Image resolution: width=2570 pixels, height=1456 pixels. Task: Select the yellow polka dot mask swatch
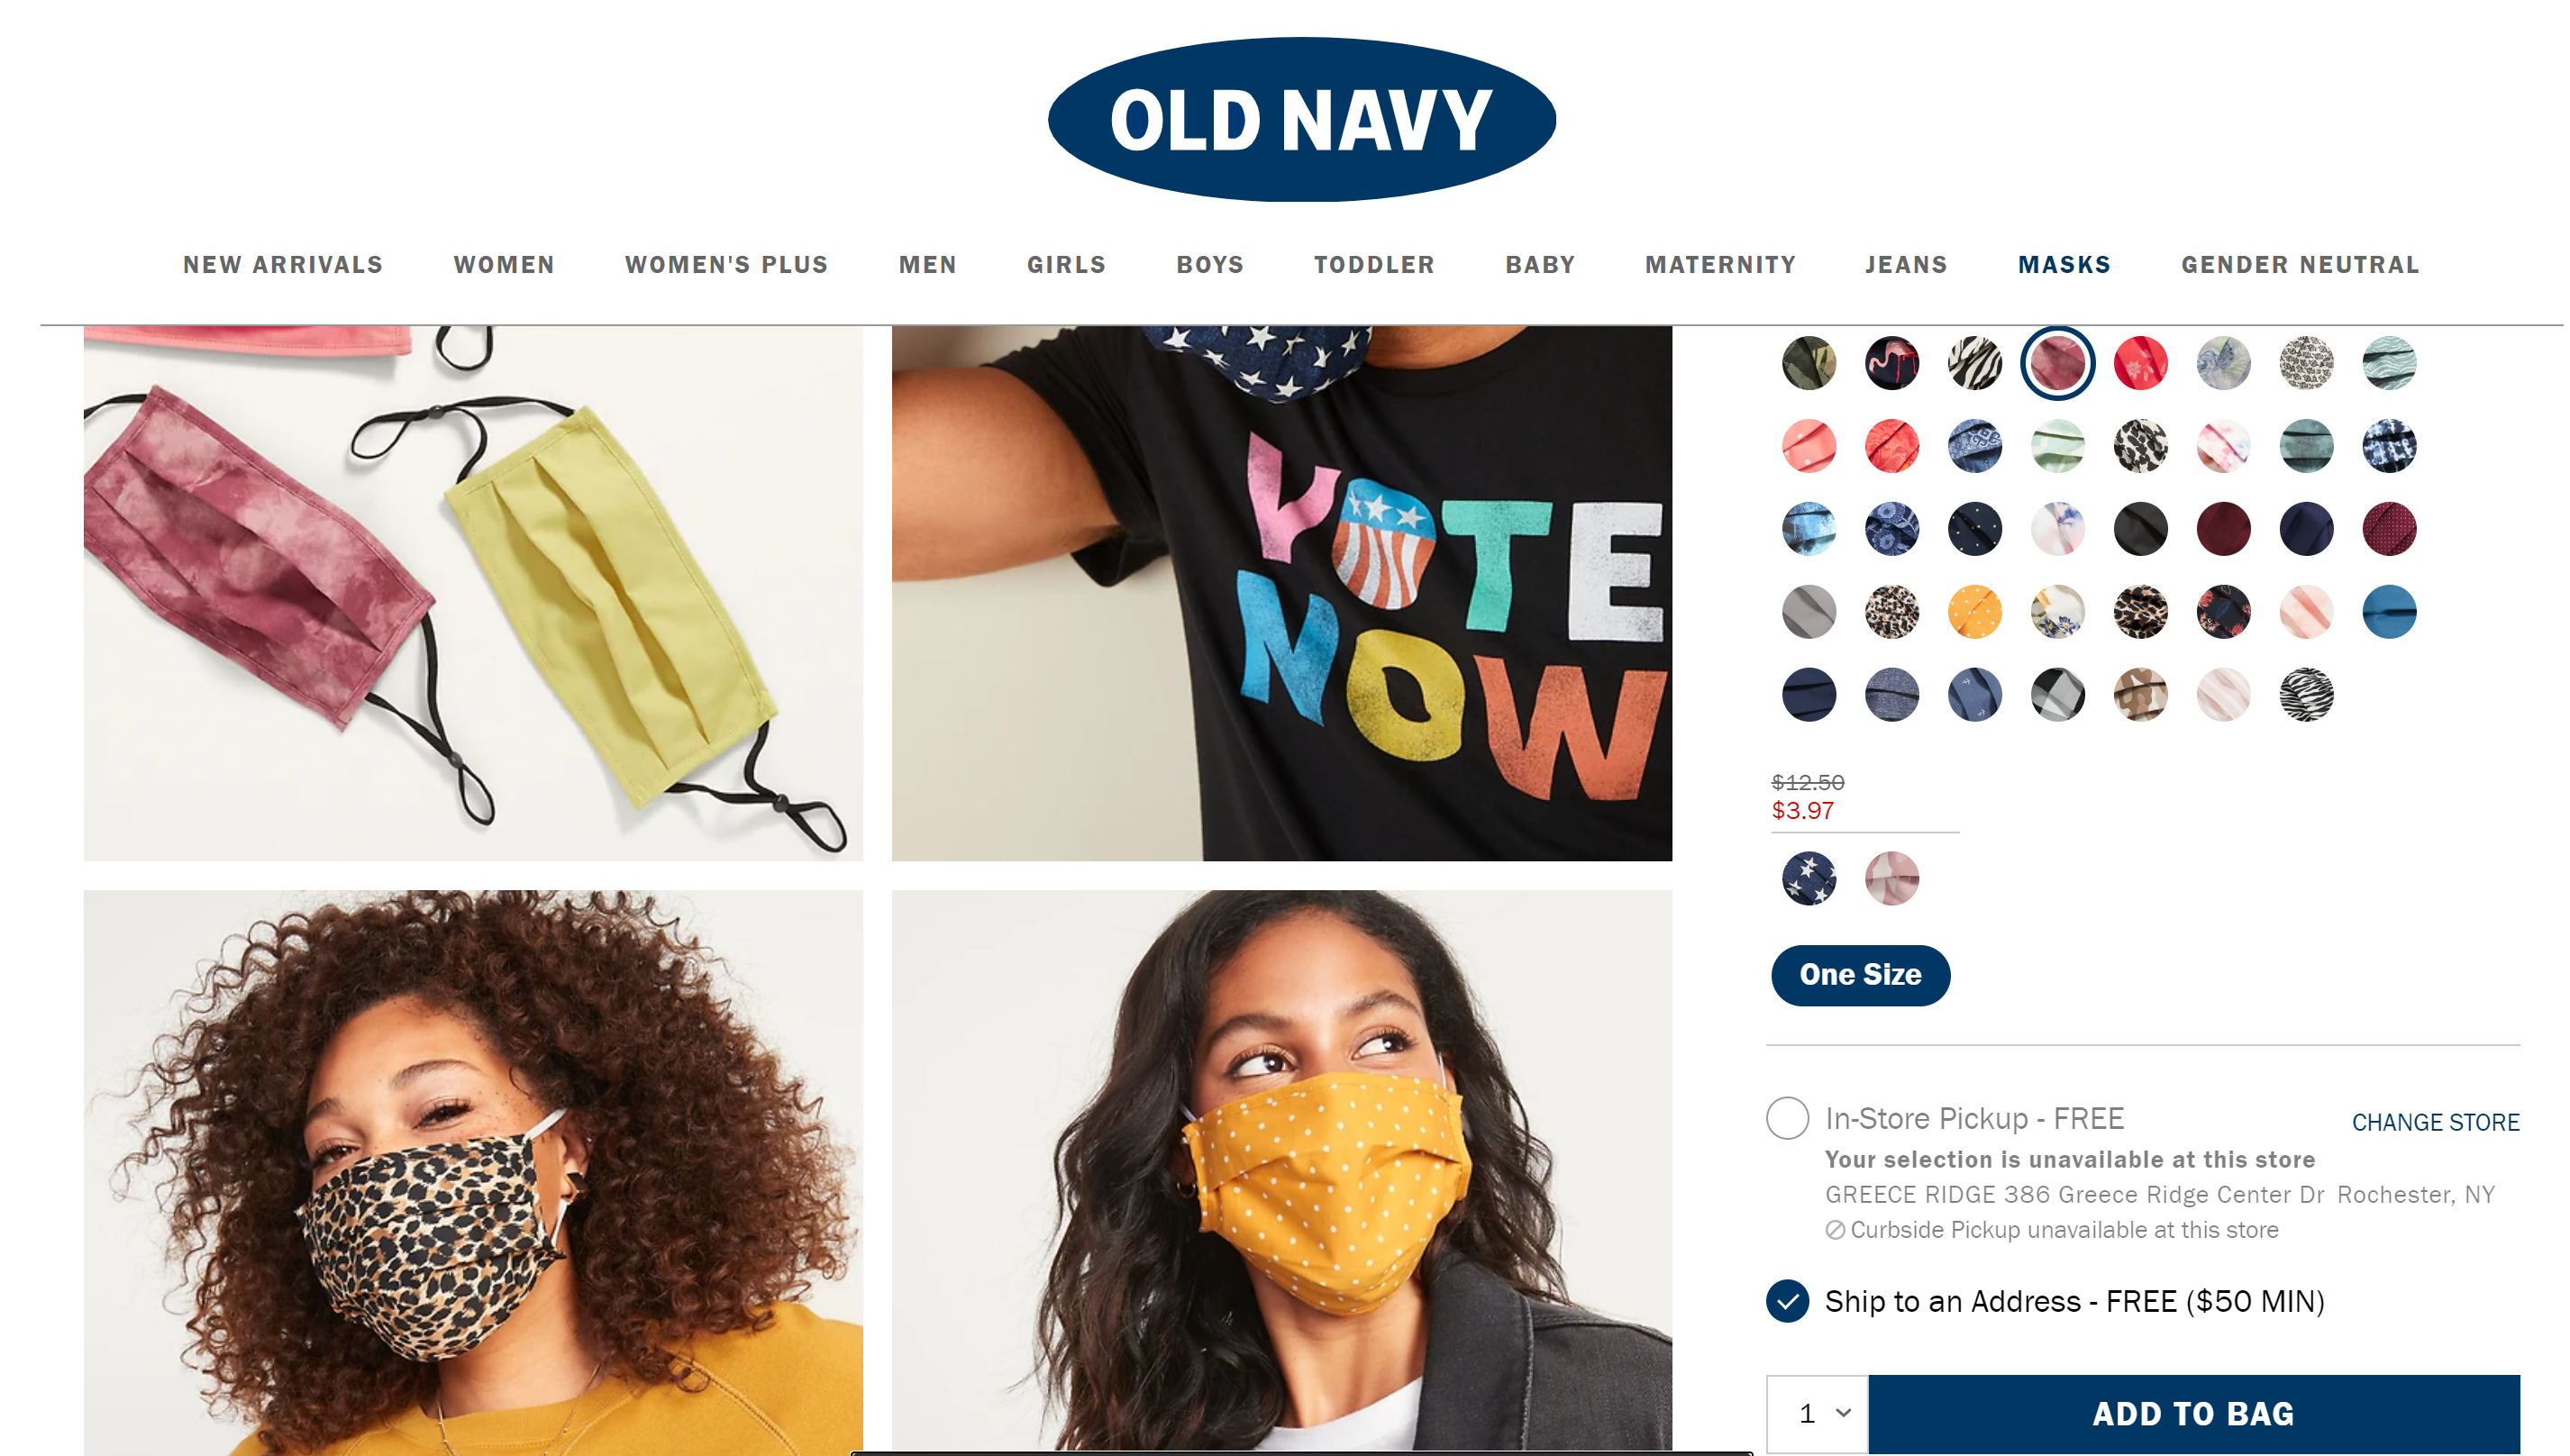point(1974,611)
